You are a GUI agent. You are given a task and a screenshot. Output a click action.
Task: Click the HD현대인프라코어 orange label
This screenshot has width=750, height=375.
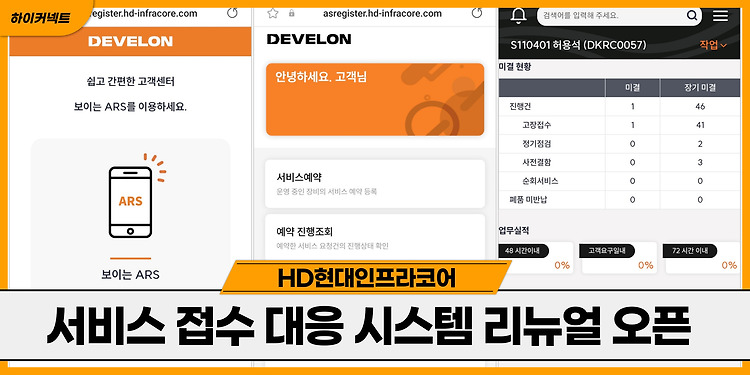click(x=367, y=278)
